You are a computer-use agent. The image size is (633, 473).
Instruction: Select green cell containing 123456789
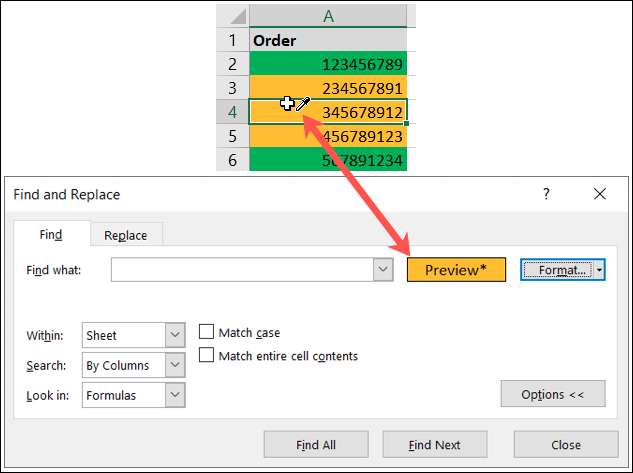coord(328,64)
